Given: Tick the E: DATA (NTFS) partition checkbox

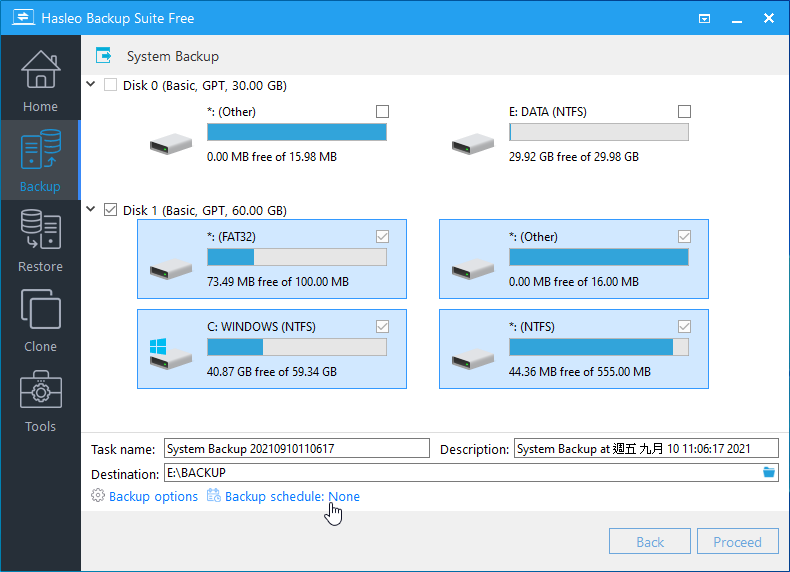Looking at the screenshot, I should (684, 111).
